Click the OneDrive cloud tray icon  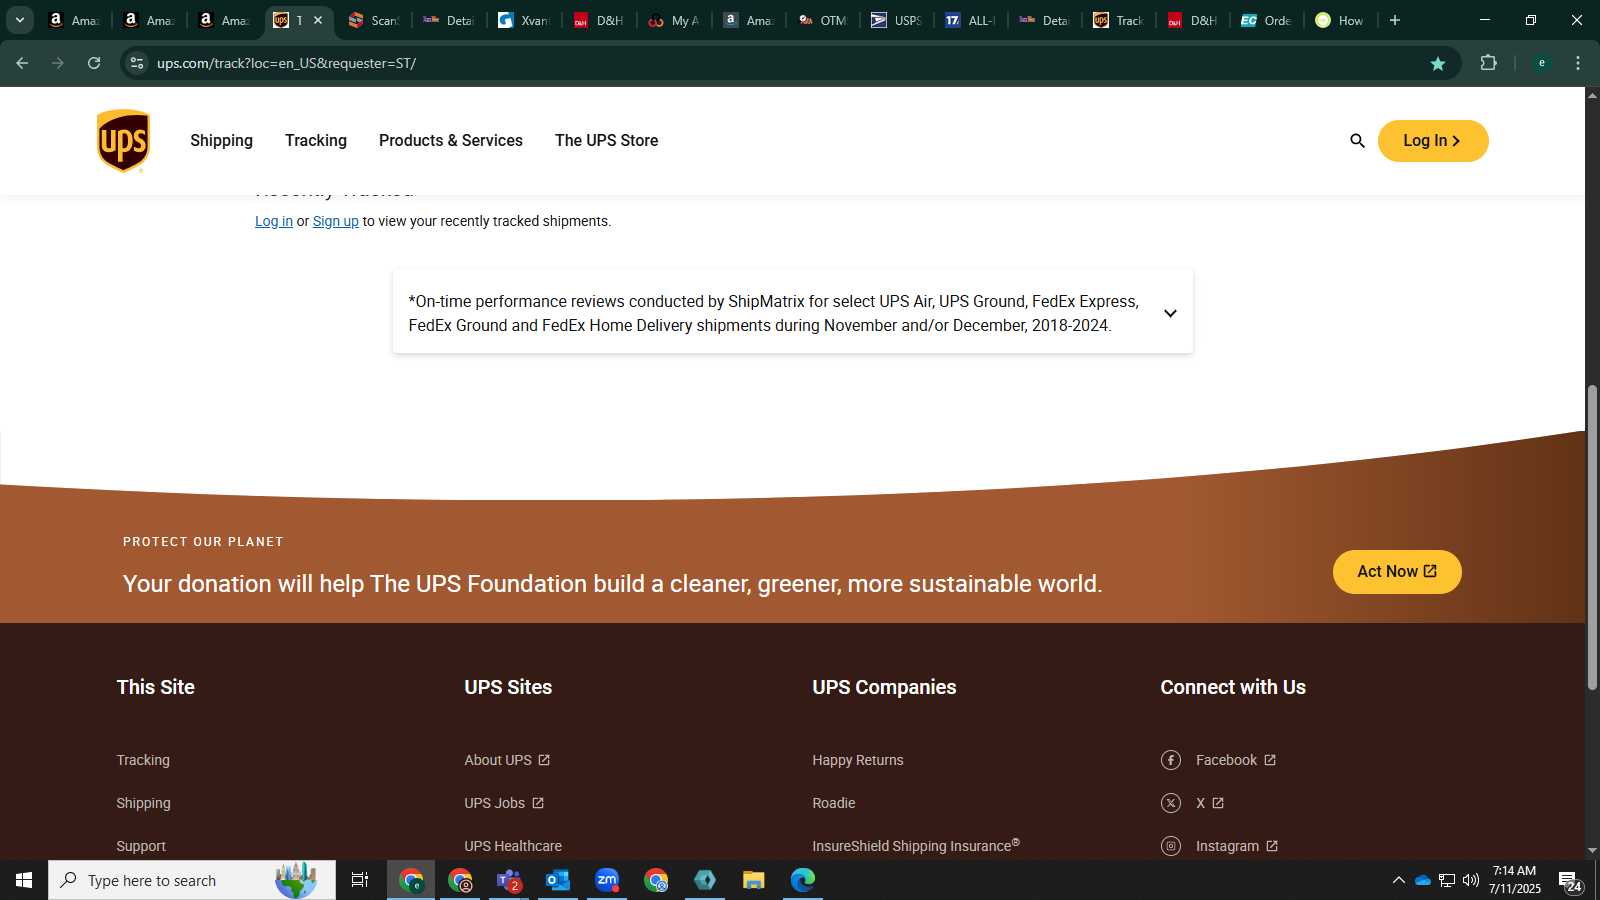pos(1423,880)
